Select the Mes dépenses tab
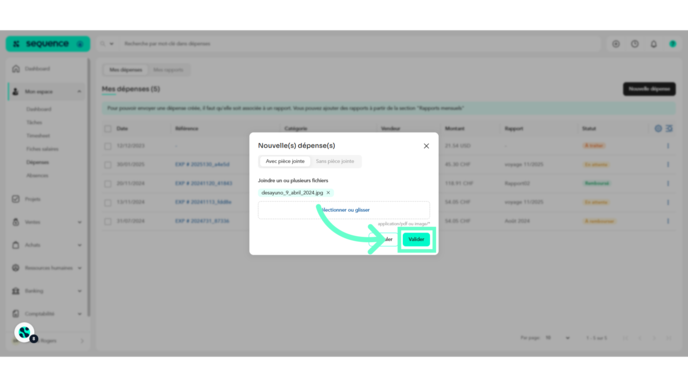Screen dimensions: 688x387 [x=126, y=70]
